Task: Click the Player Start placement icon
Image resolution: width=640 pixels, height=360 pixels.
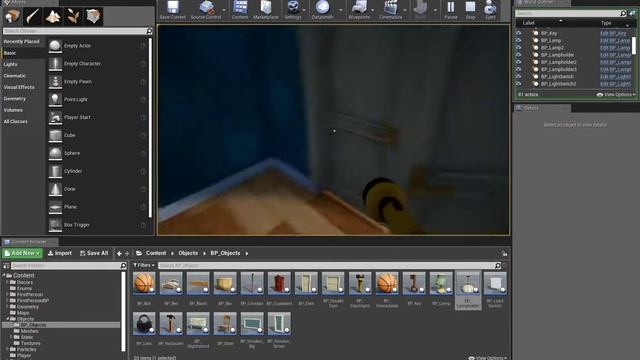Action: coord(55,118)
